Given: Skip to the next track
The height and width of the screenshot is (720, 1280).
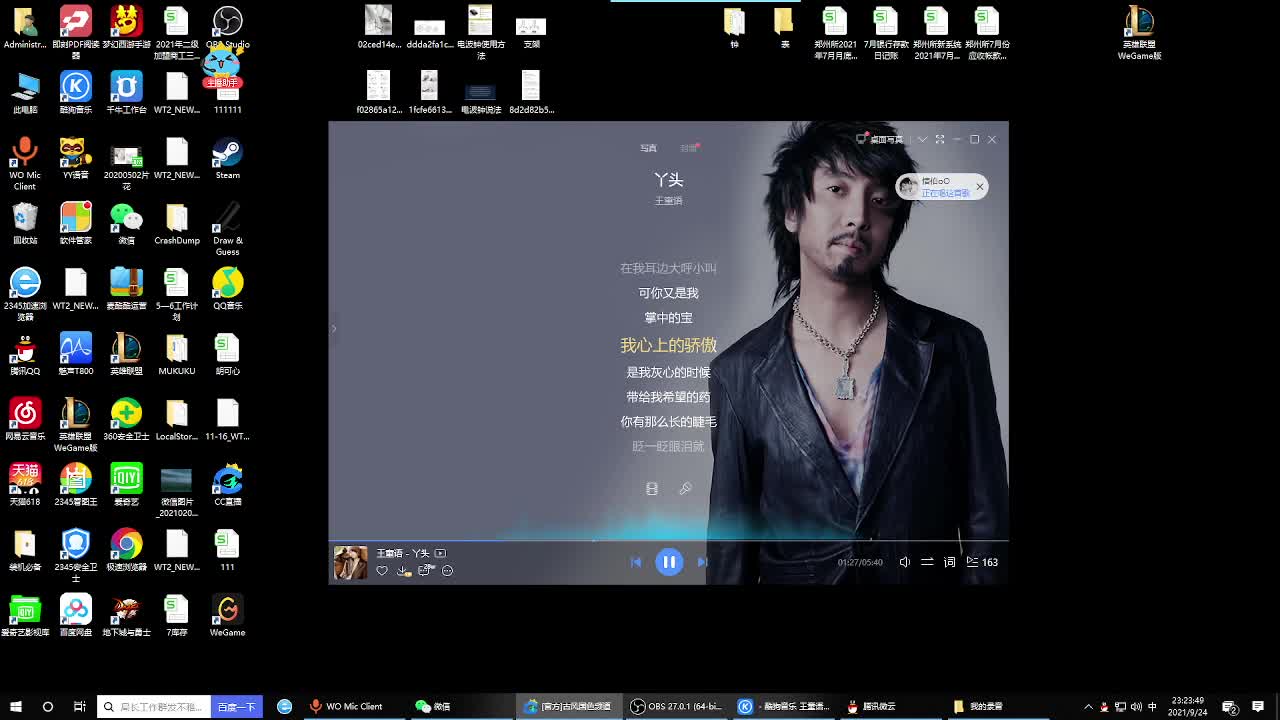Looking at the screenshot, I should 702,562.
